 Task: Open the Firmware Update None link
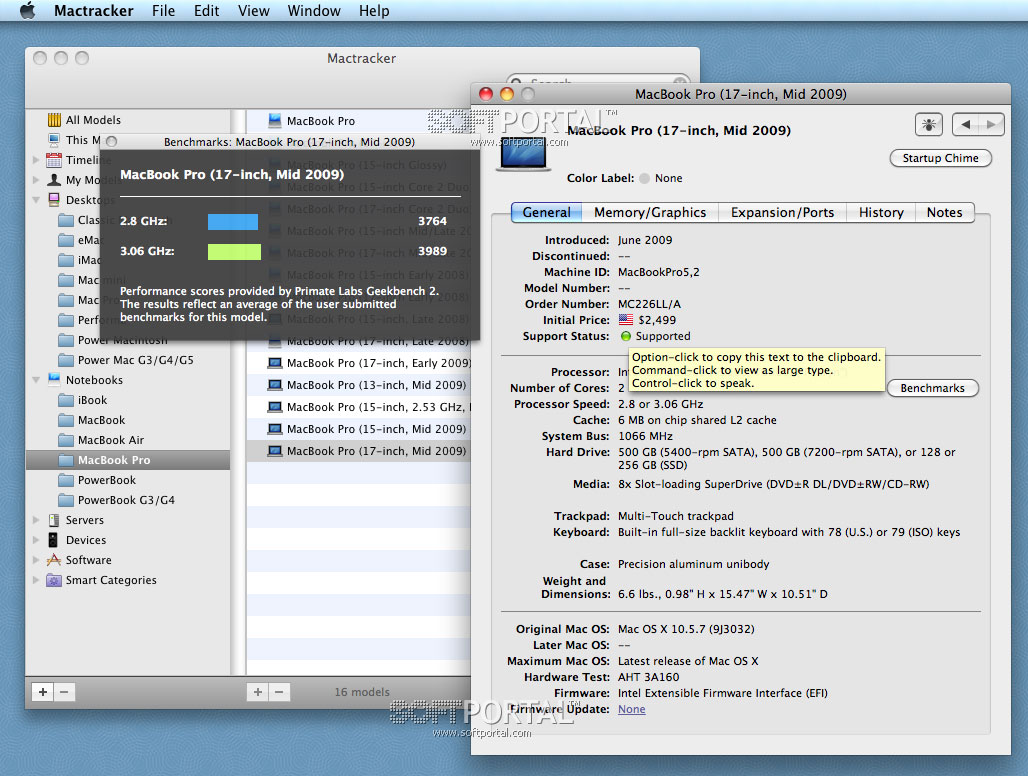pos(631,709)
